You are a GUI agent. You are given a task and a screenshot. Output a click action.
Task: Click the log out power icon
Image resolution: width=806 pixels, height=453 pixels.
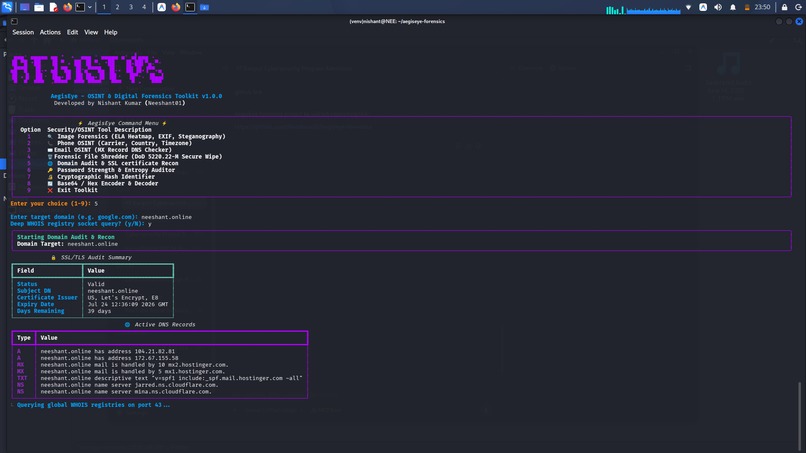coord(799,7)
